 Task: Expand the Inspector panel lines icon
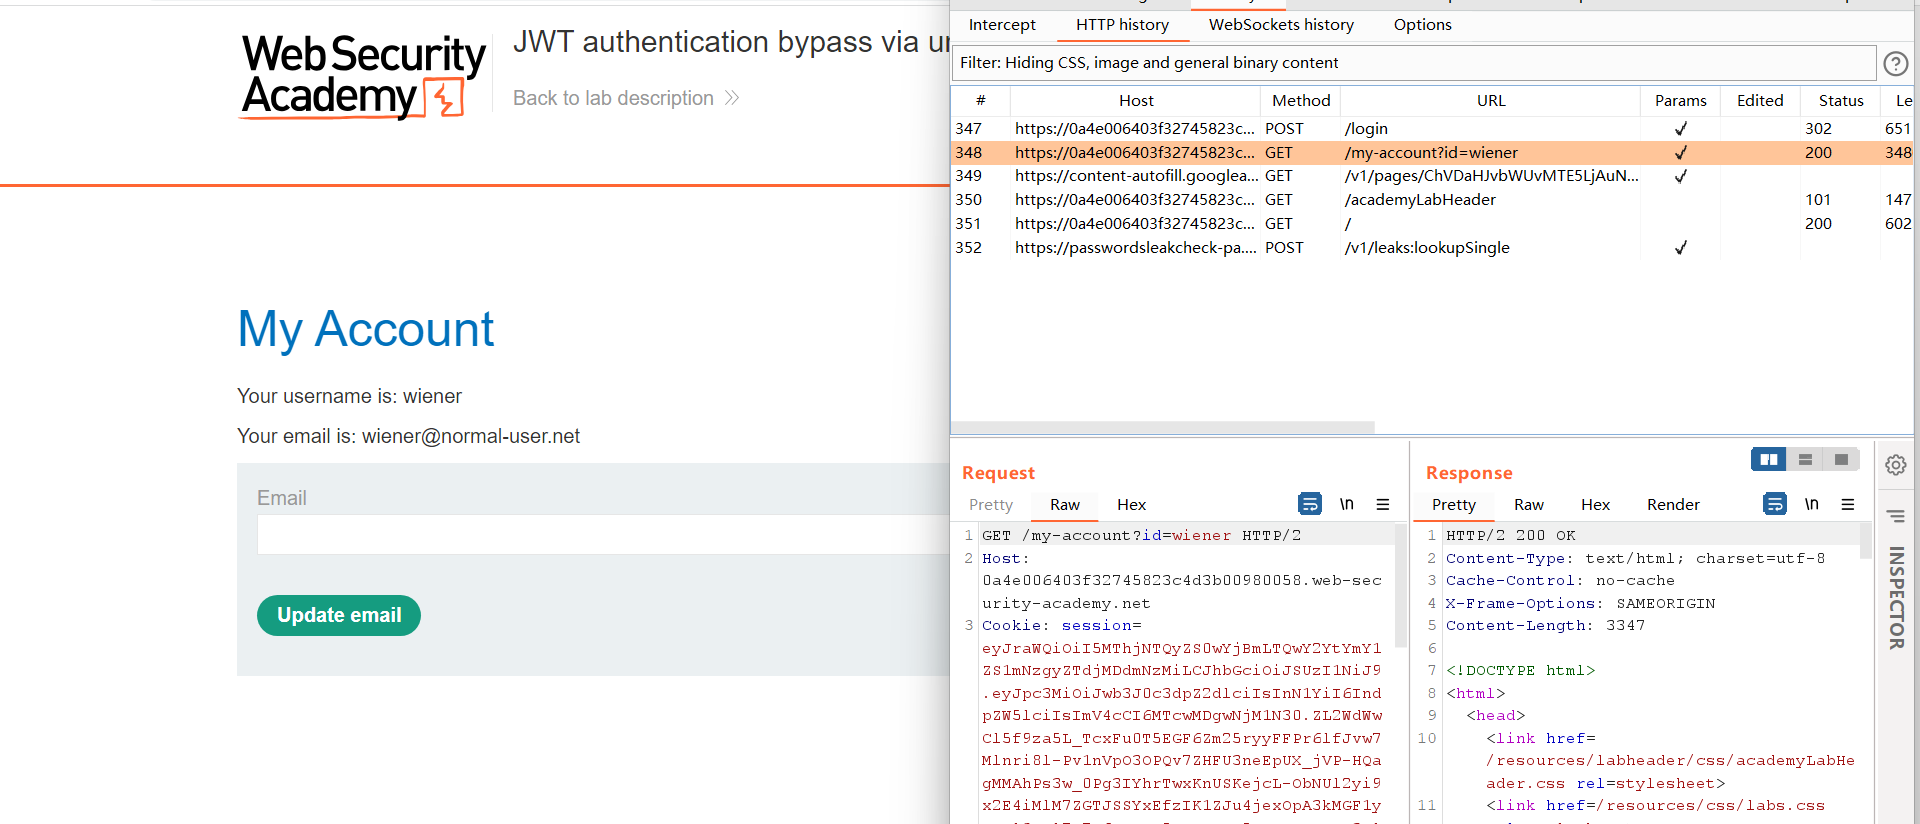pyautogui.click(x=1895, y=516)
